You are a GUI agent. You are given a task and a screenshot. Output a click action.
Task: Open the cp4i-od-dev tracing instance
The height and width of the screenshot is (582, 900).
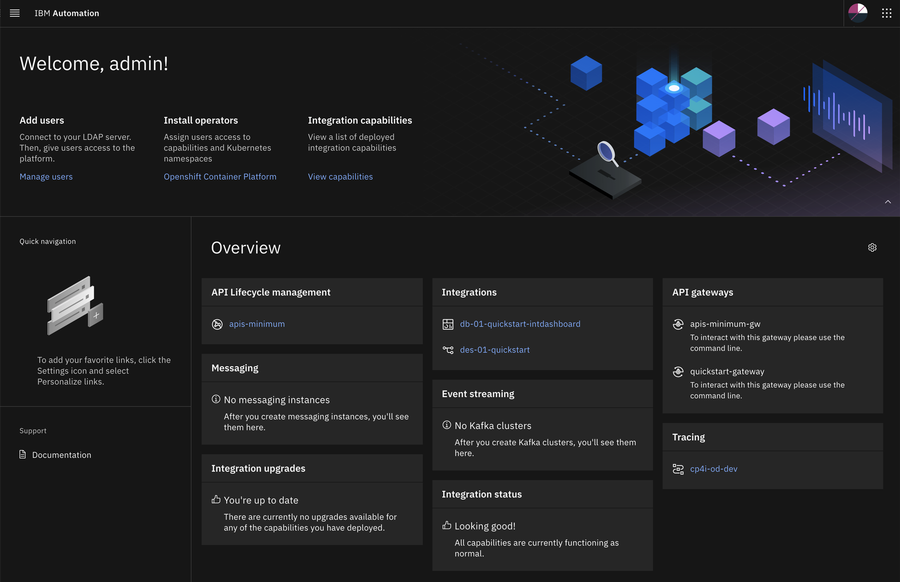pos(716,468)
